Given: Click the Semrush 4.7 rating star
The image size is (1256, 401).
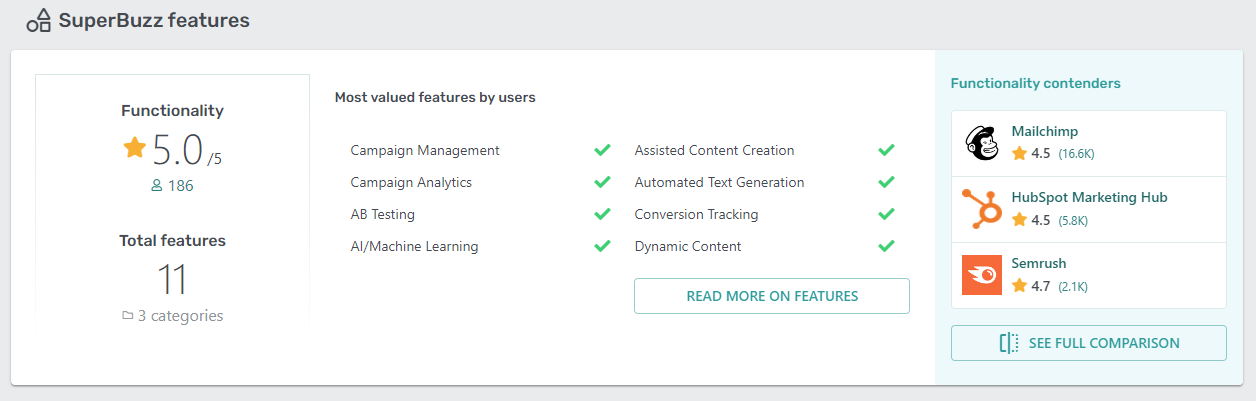Looking at the screenshot, I should (1019, 286).
